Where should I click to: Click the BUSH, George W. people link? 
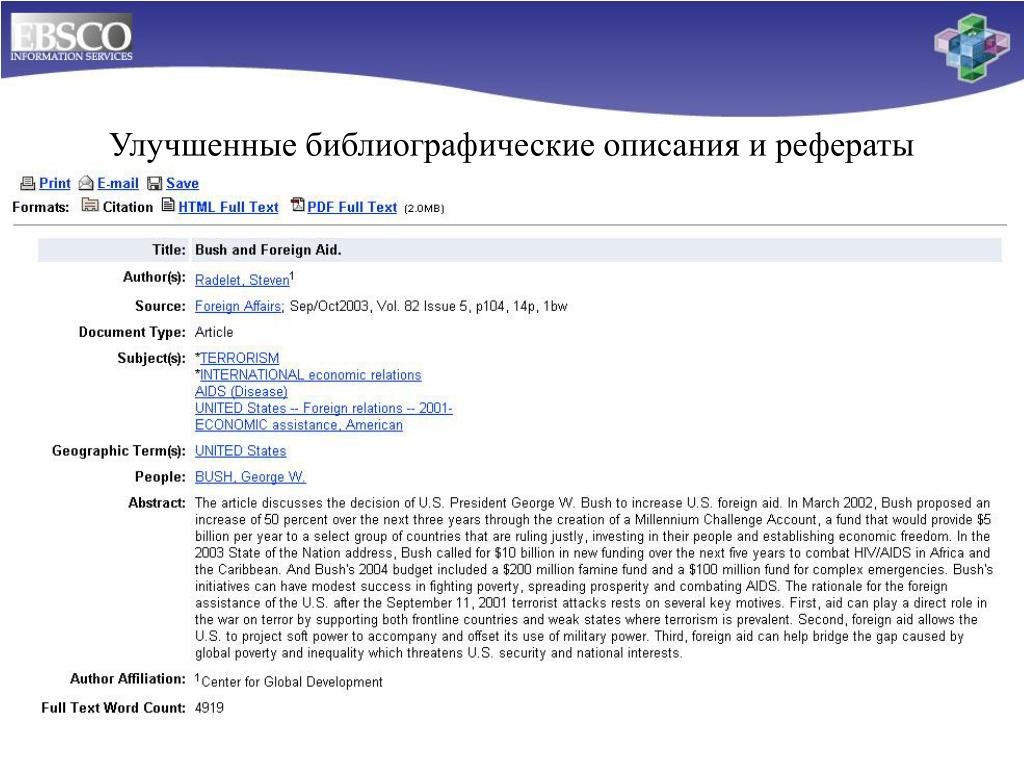(250, 477)
